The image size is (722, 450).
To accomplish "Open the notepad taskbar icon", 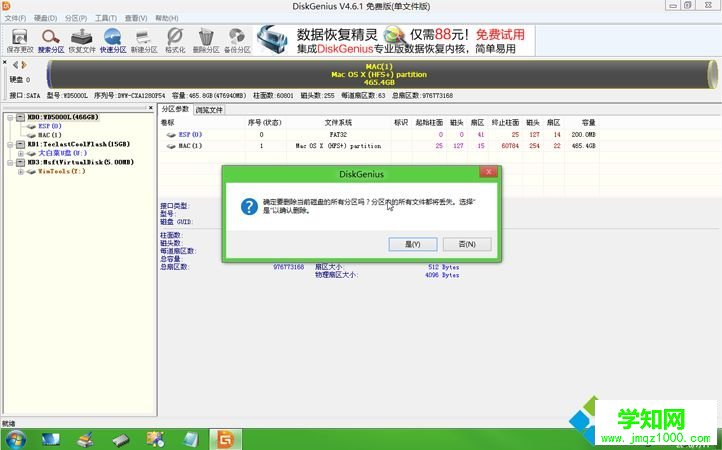I will tap(190, 439).
